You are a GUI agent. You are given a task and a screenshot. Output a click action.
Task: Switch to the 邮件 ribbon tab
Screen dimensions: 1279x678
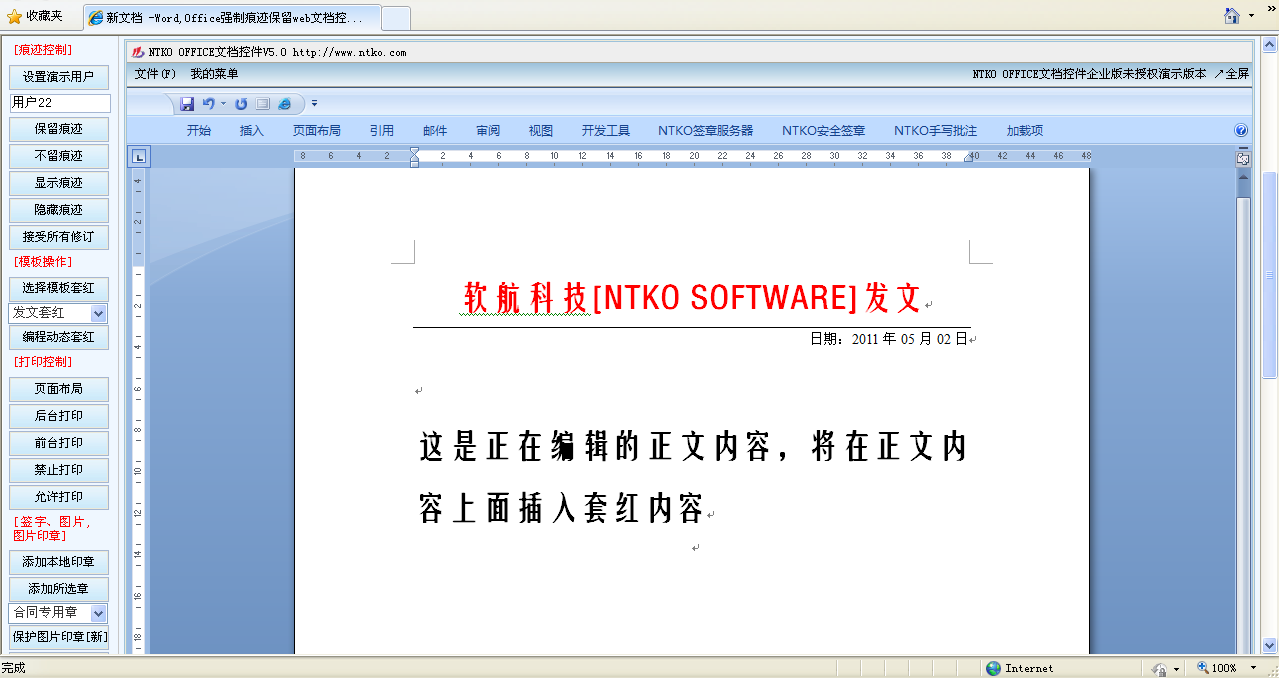(435, 130)
